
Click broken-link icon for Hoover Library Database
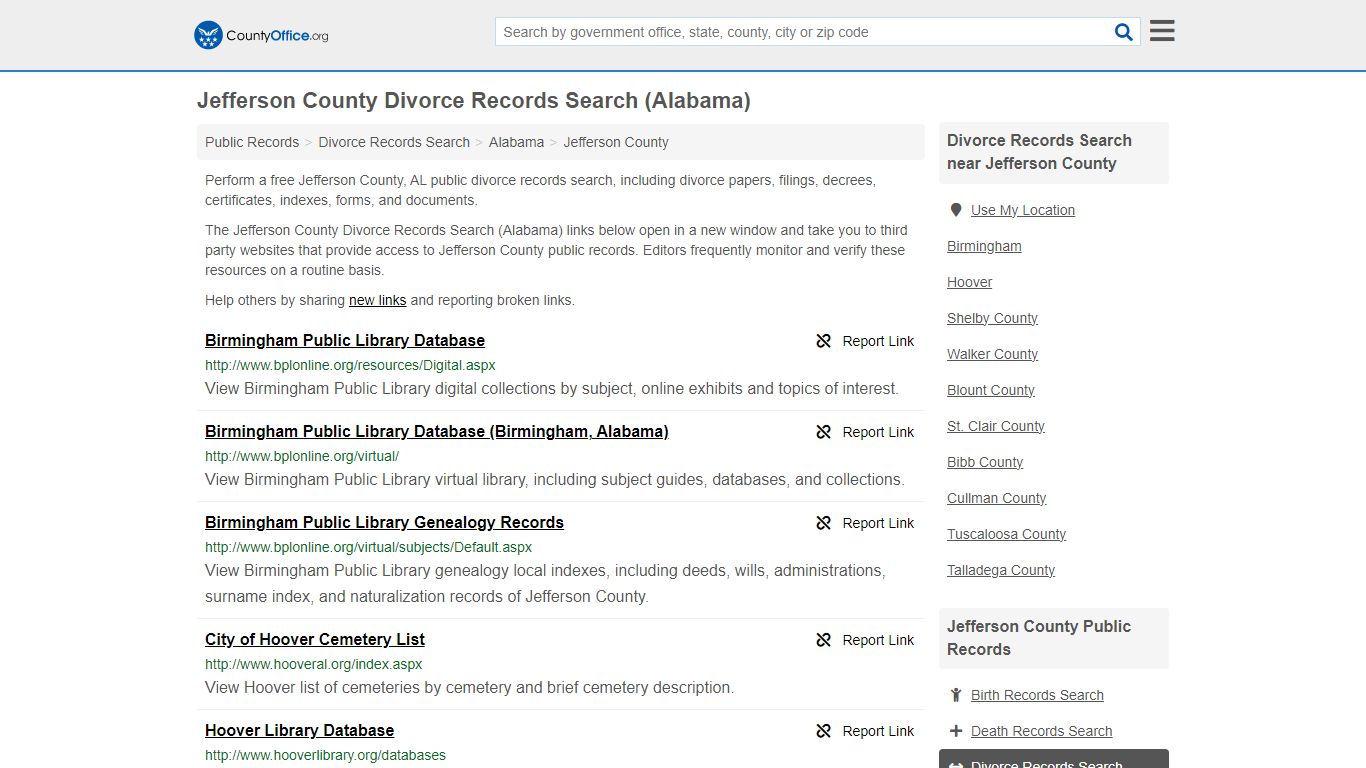[x=824, y=731]
